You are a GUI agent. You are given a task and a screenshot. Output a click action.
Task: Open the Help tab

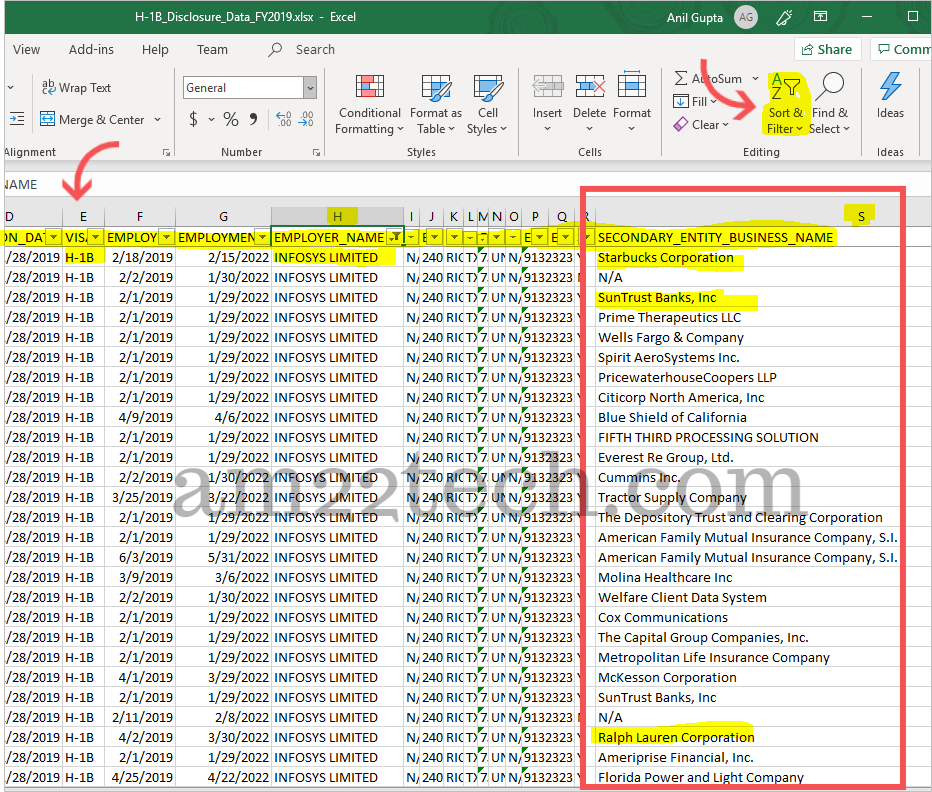click(x=155, y=49)
